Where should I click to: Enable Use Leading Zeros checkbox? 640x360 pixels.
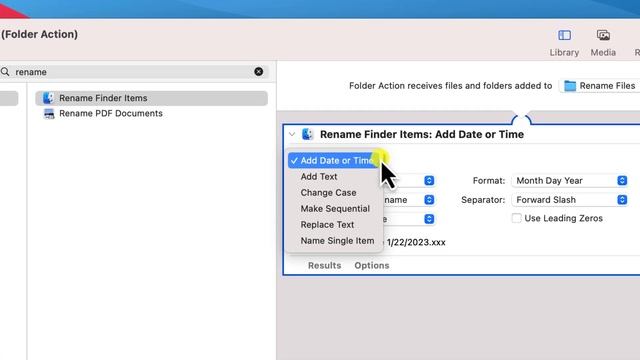coord(516,218)
